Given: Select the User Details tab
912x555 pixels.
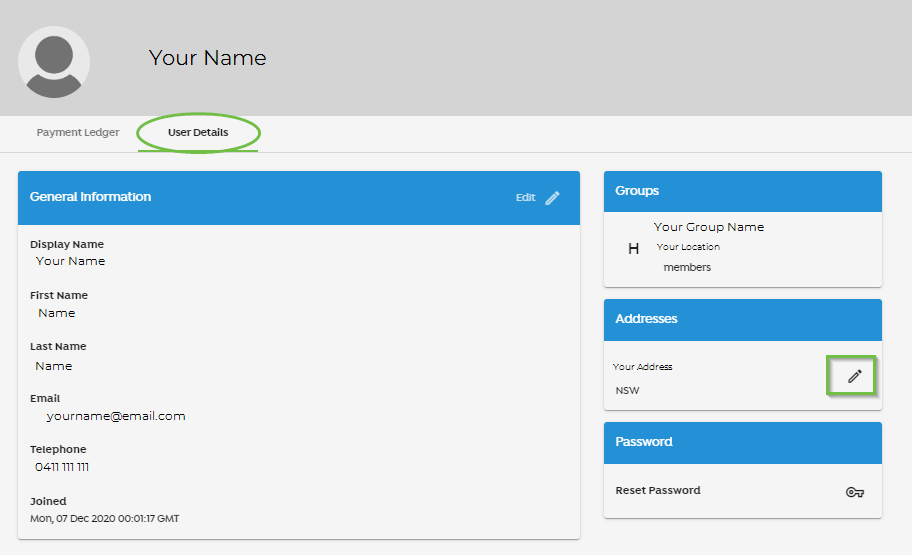Looking at the screenshot, I should (x=198, y=132).
